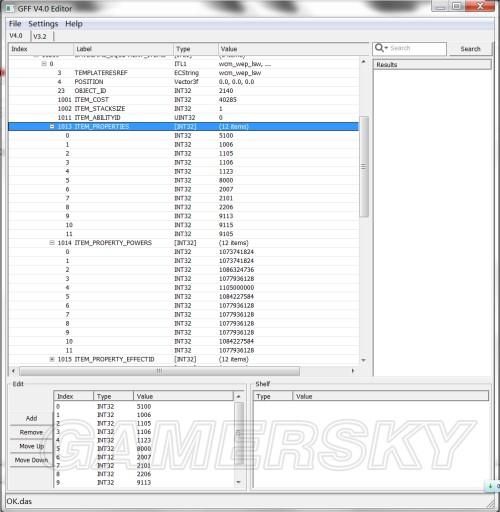The width and height of the screenshot is (500, 512).
Task: Focus the Search input field
Action: [x=416, y=48]
